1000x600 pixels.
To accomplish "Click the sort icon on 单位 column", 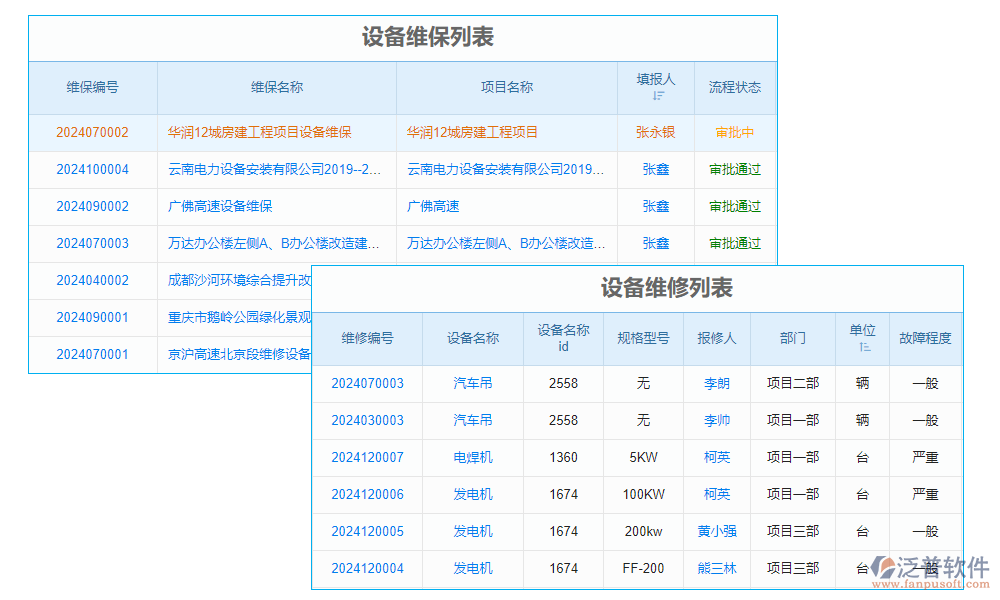I will click(x=862, y=347).
